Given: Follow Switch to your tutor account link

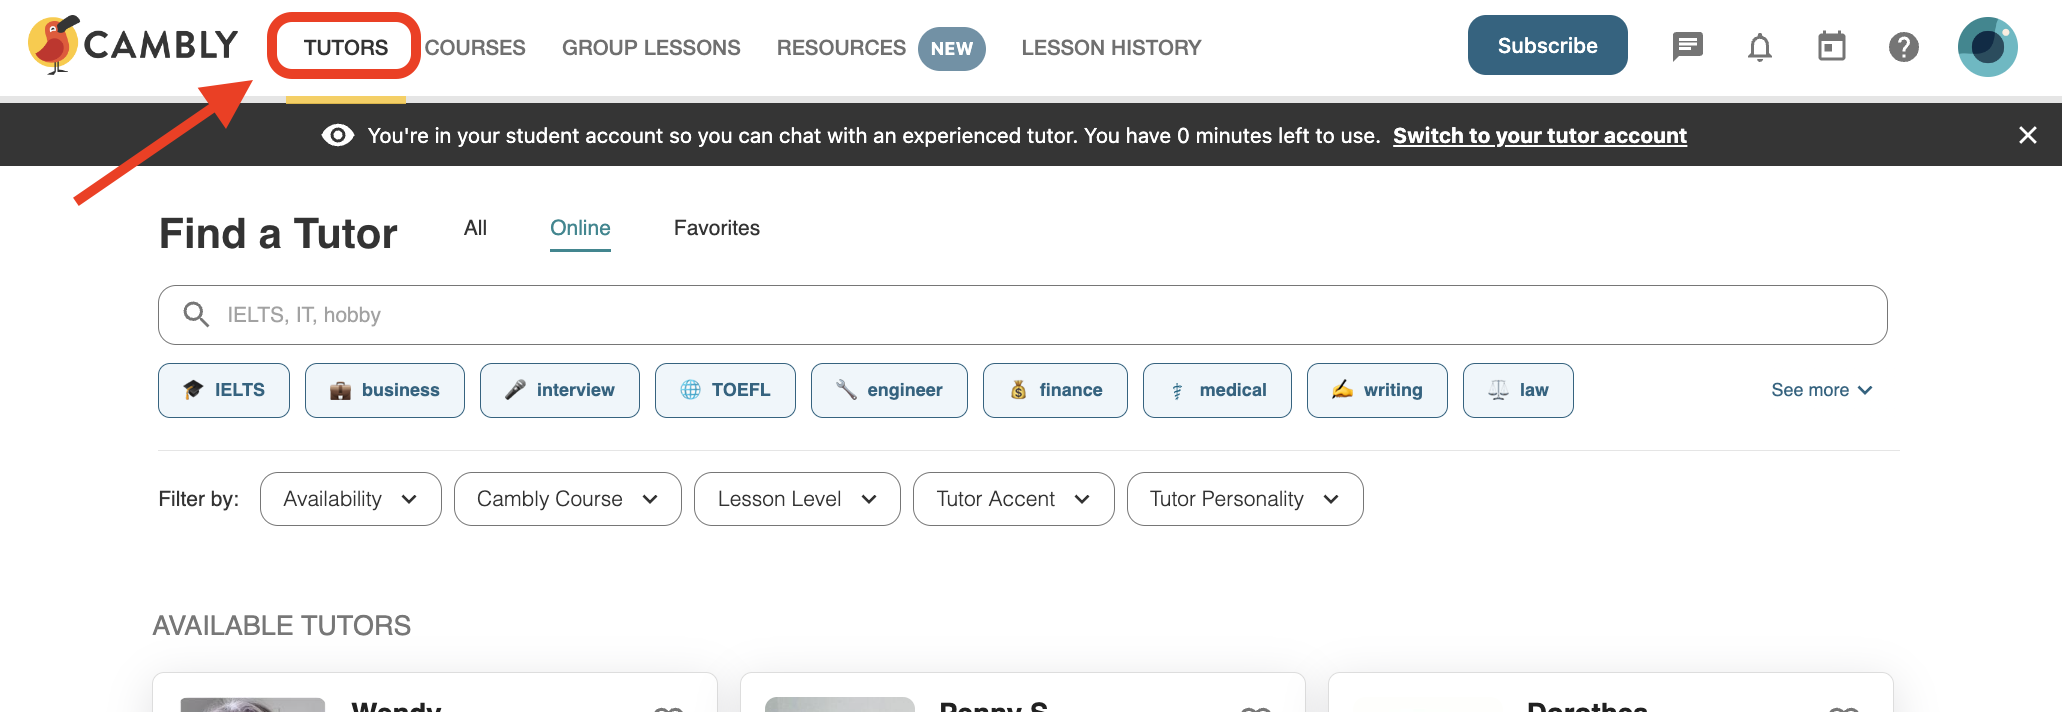Looking at the screenshot, I should click(1540, 136).
